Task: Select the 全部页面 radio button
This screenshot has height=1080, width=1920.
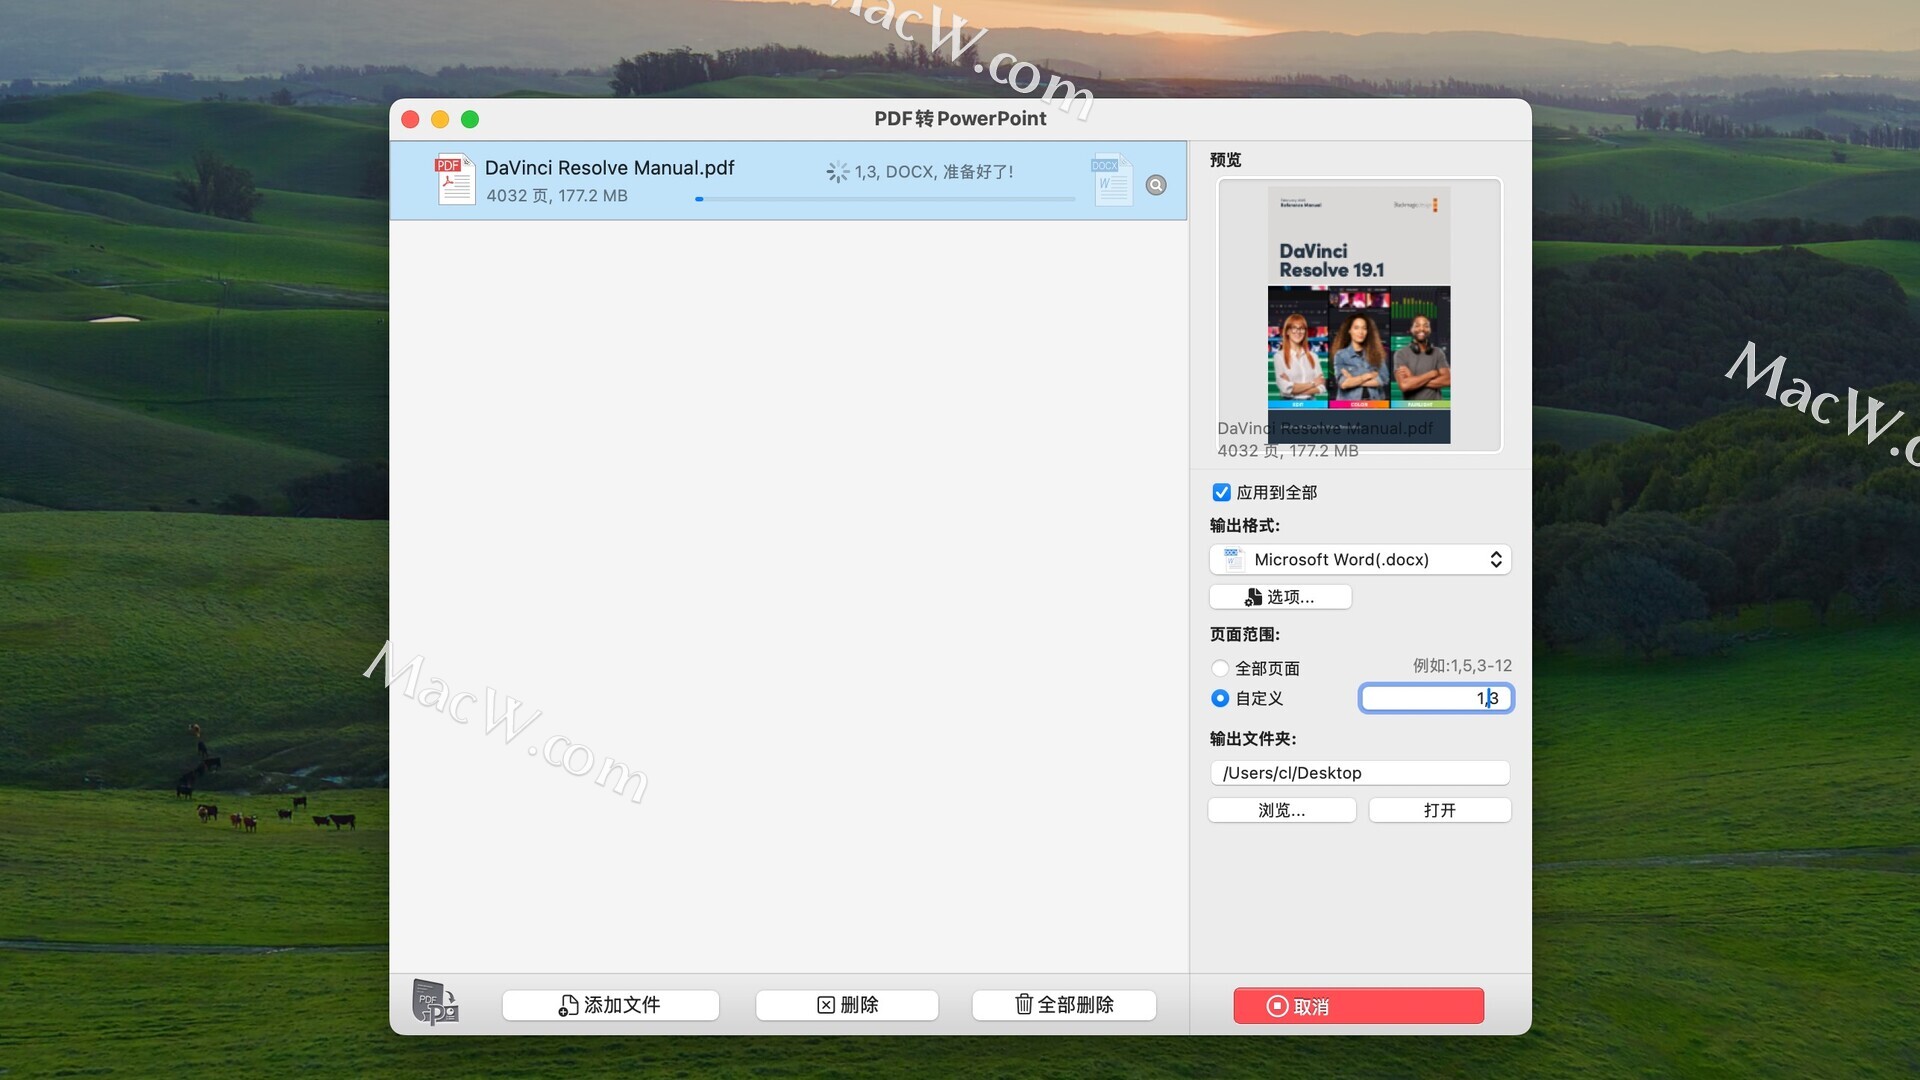Action: point(1220,668)
